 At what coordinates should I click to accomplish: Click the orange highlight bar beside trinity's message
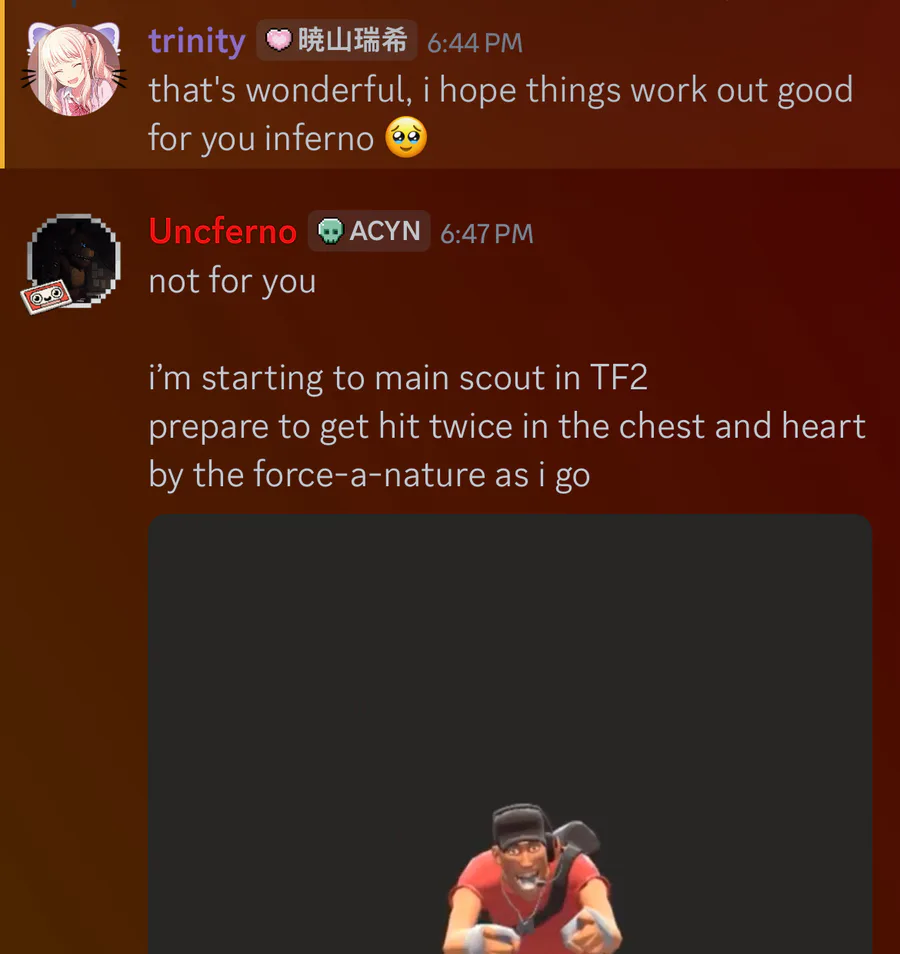(x=2, y=84)
